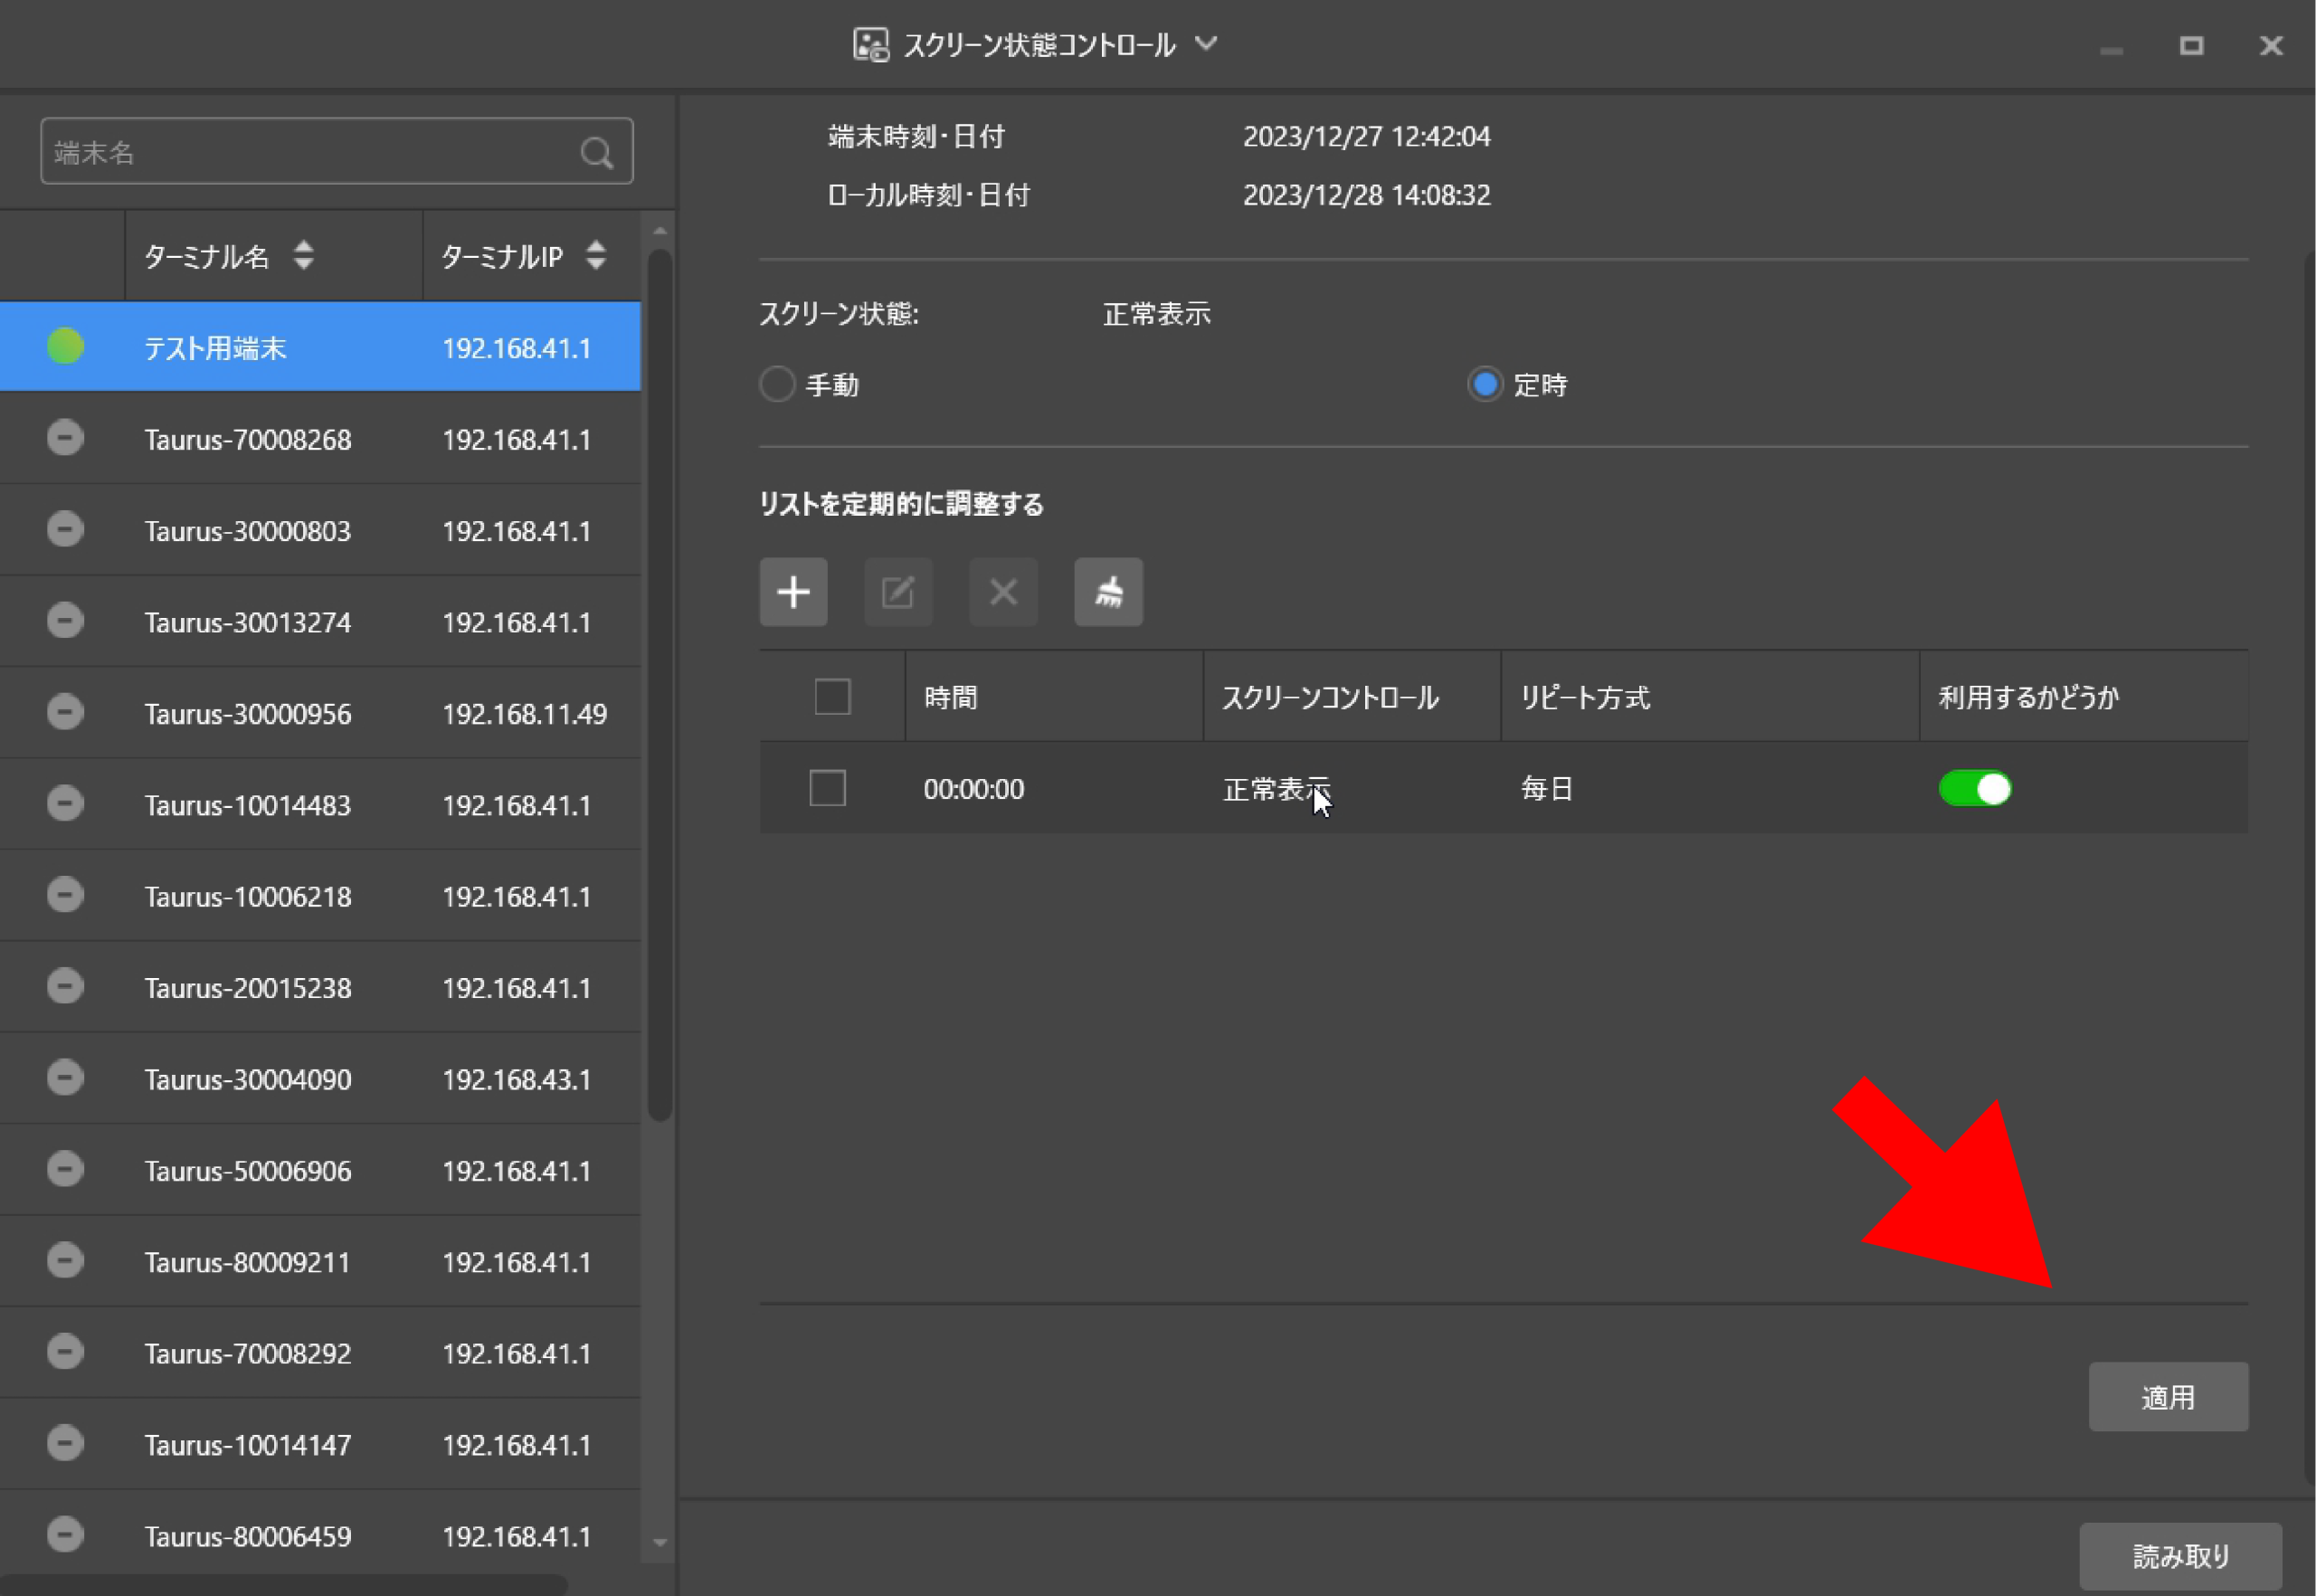2316x1596 pixels.
Task: Click offline icon of Taurus-70008292
Action: (x=65, y=1352)
